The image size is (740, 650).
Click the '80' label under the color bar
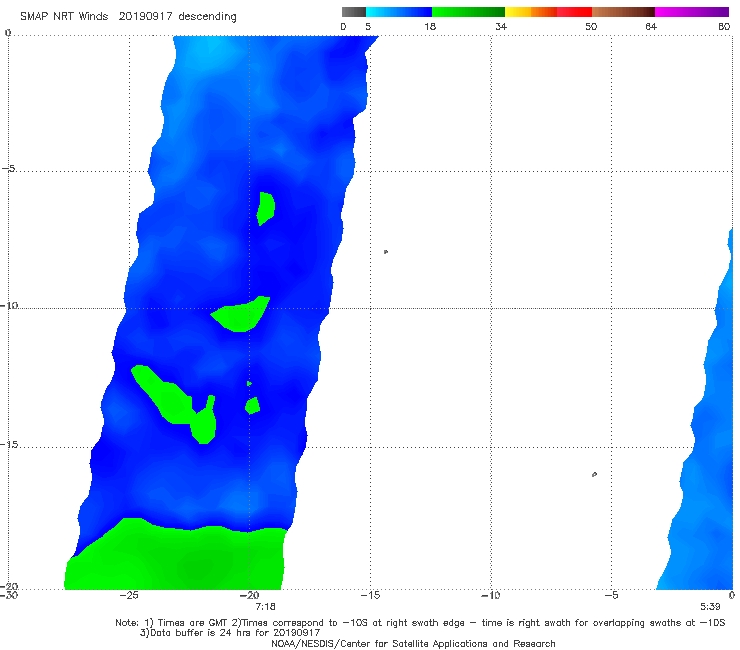pyautogui.click(x=724, y=26)
